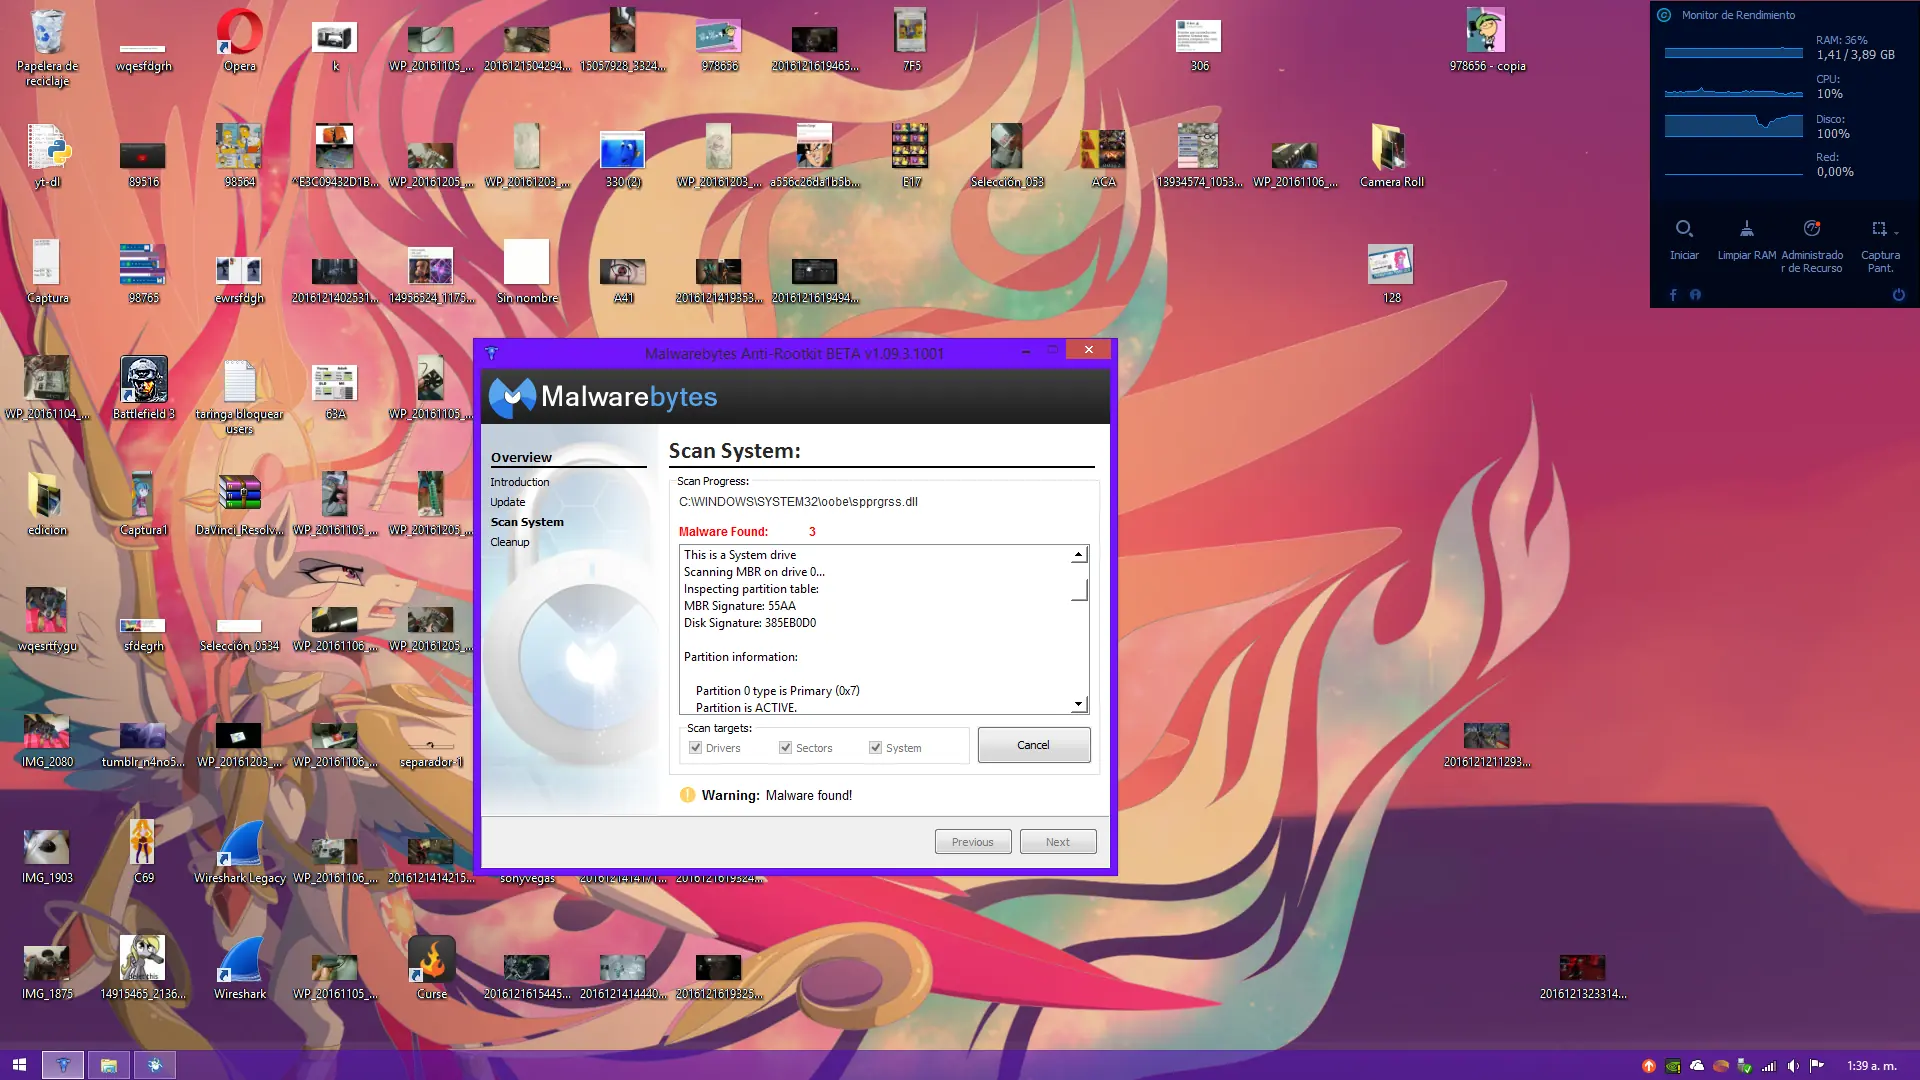Select the yt-dl Python file on the desktop
The width and height of the screenshot is (1920, 1080).
tap(47, 156)
